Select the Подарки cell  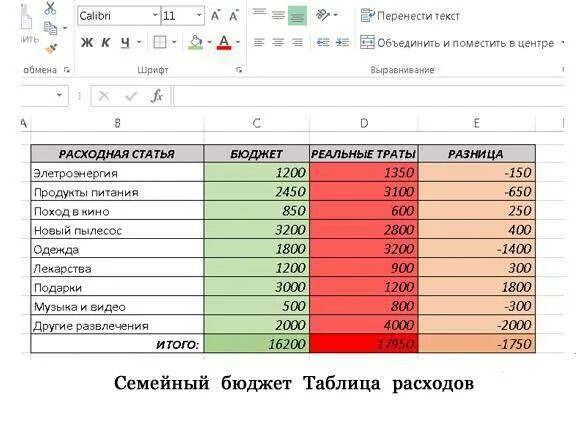117,287
